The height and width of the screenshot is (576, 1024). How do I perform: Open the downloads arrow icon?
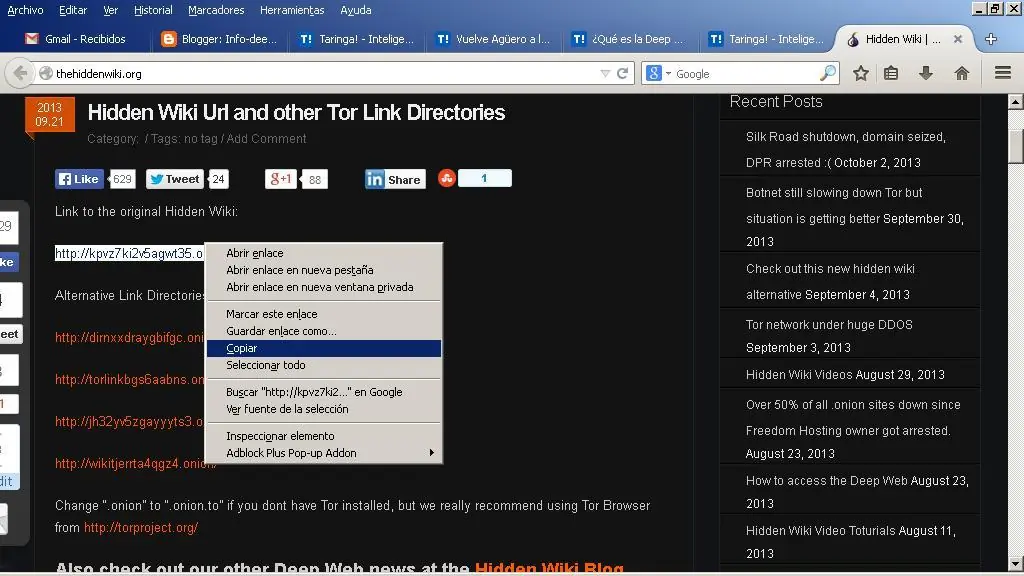pyautogui.click(x=925, y=73)
